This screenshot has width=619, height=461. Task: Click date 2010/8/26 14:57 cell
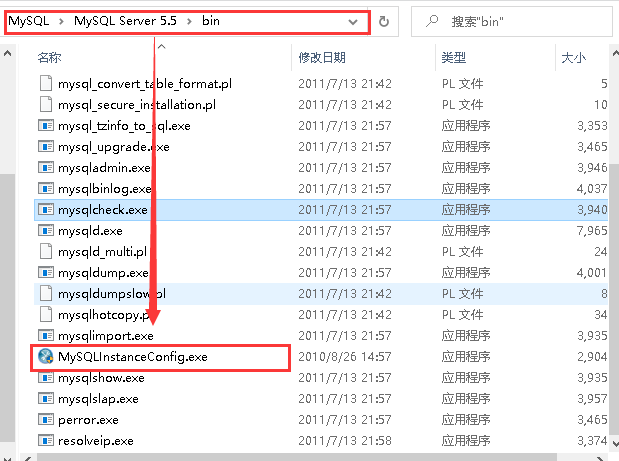(x=345, y=357)
